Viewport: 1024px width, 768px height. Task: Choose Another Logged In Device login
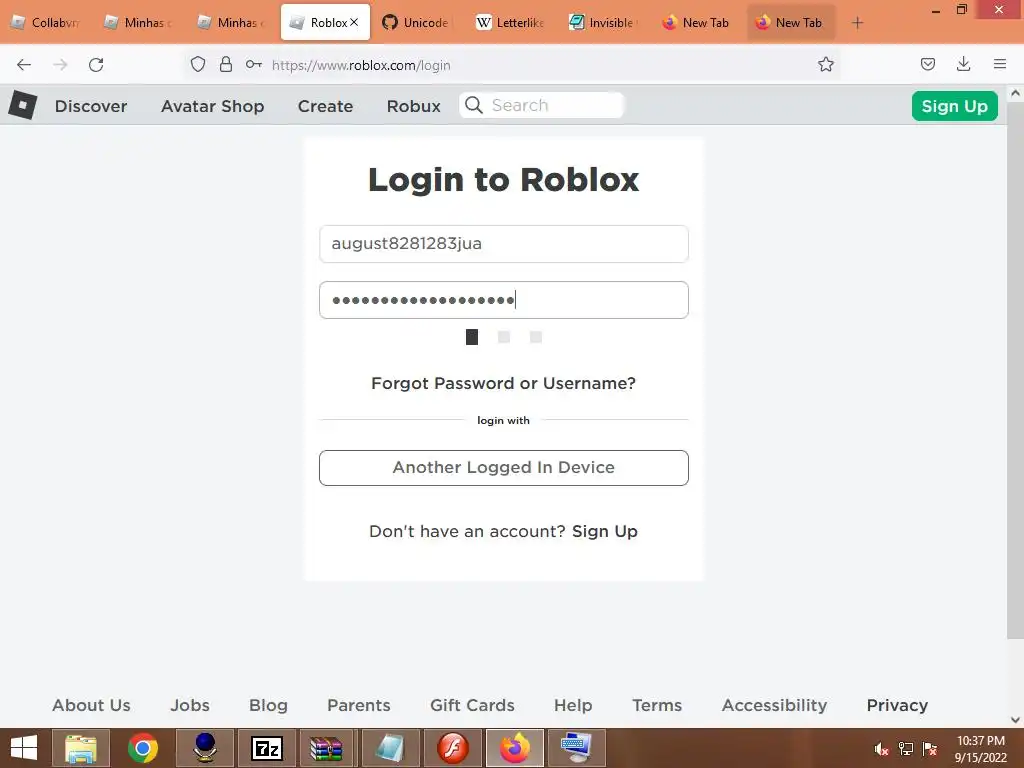504,468
